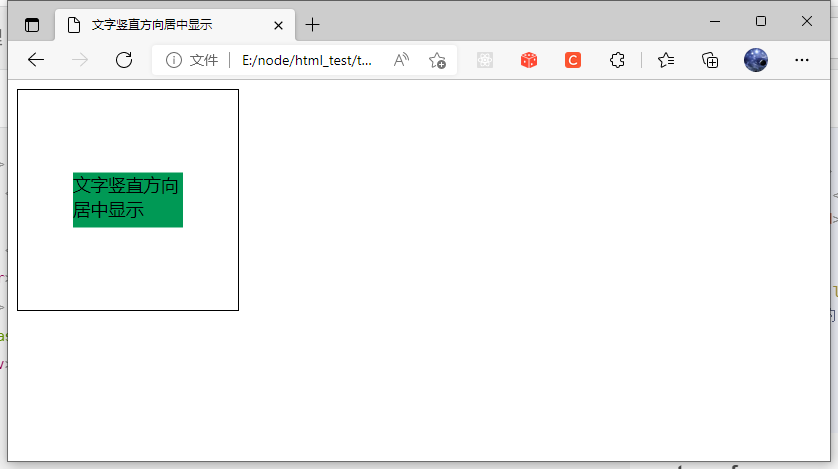This screenshot has width=838, height=469.
Task: Open the vertical tabs panel icon
Action: click(32, 25)
